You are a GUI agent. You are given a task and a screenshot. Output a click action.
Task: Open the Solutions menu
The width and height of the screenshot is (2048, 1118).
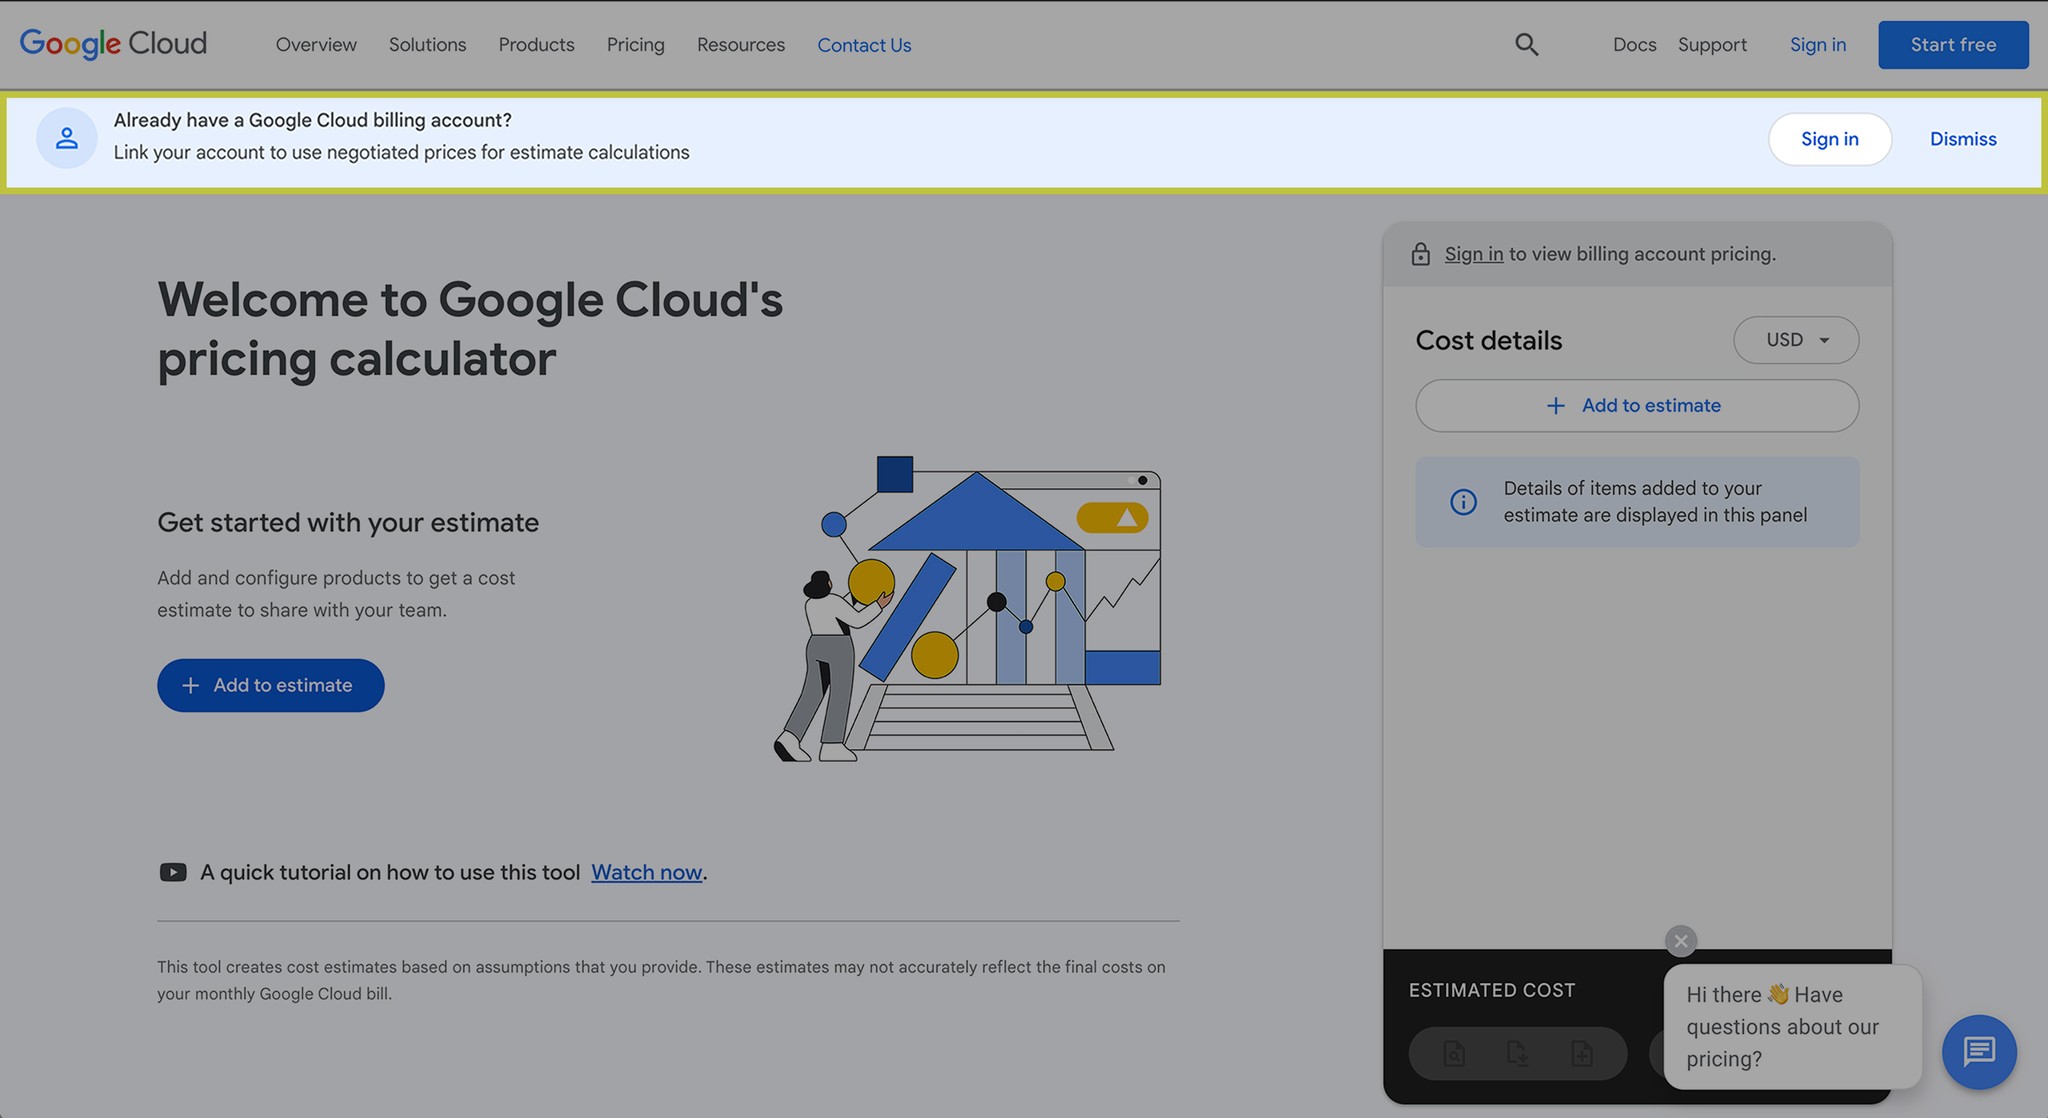[x=427, y=45]
